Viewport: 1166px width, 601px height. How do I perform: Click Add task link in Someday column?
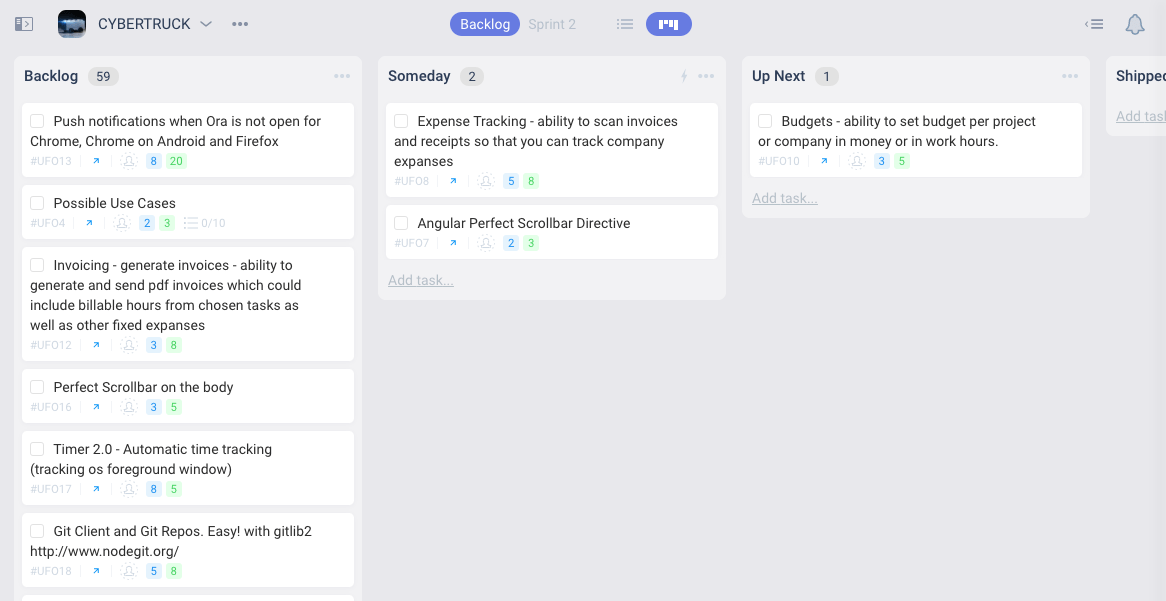[421, 280]
